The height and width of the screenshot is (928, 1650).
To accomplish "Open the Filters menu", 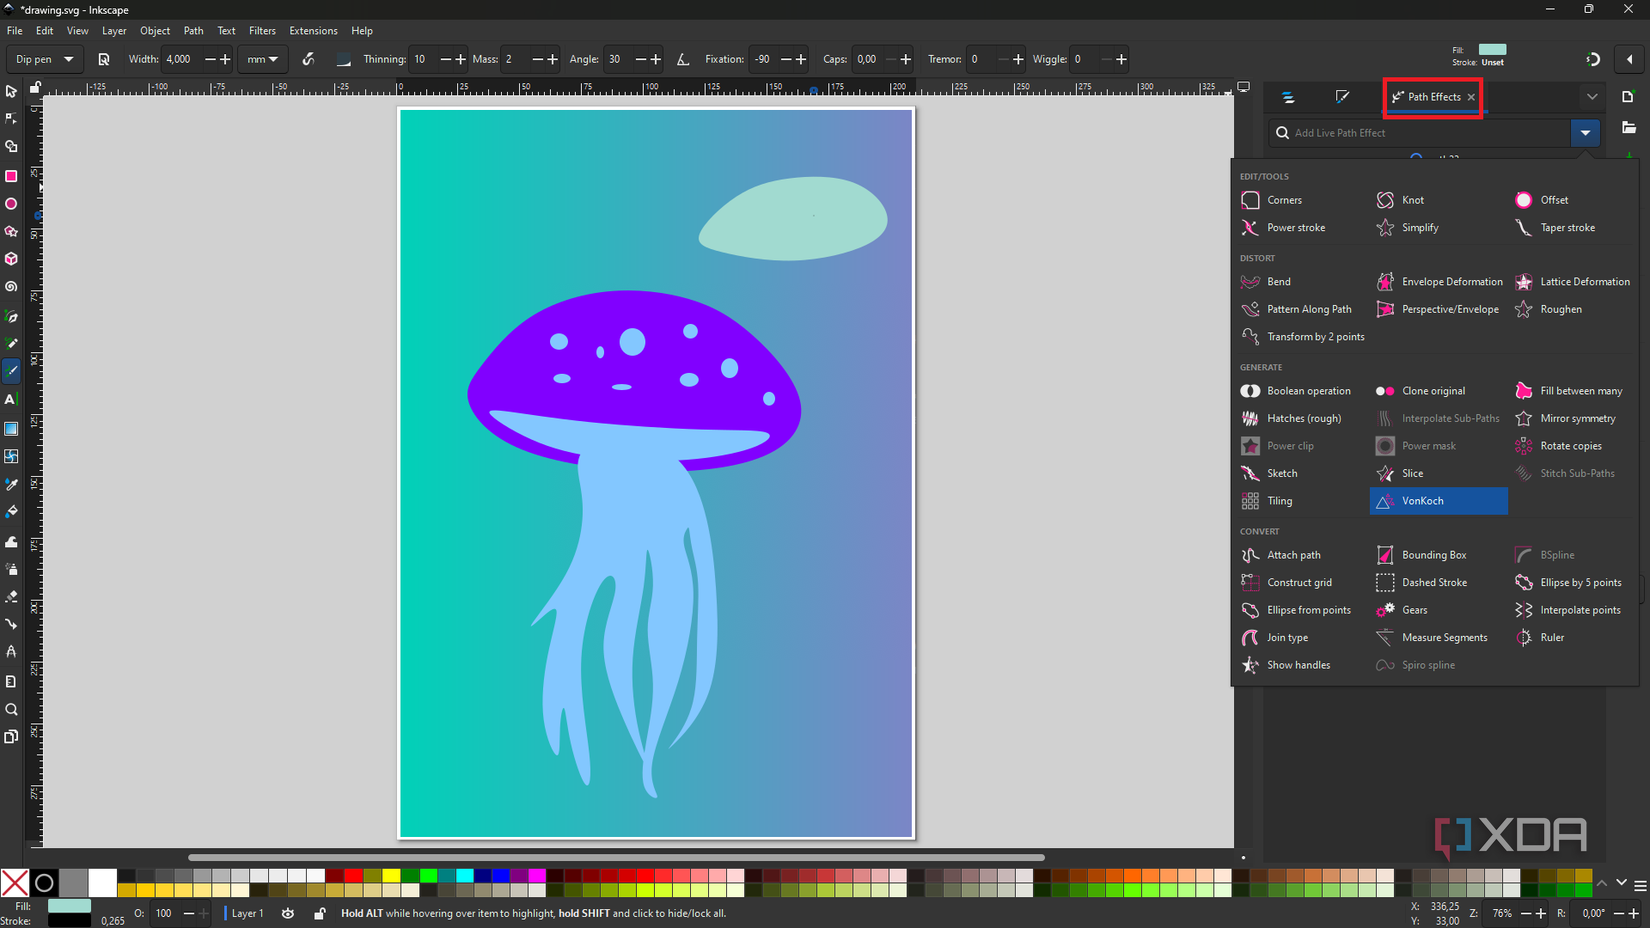I will pos(262,30).
